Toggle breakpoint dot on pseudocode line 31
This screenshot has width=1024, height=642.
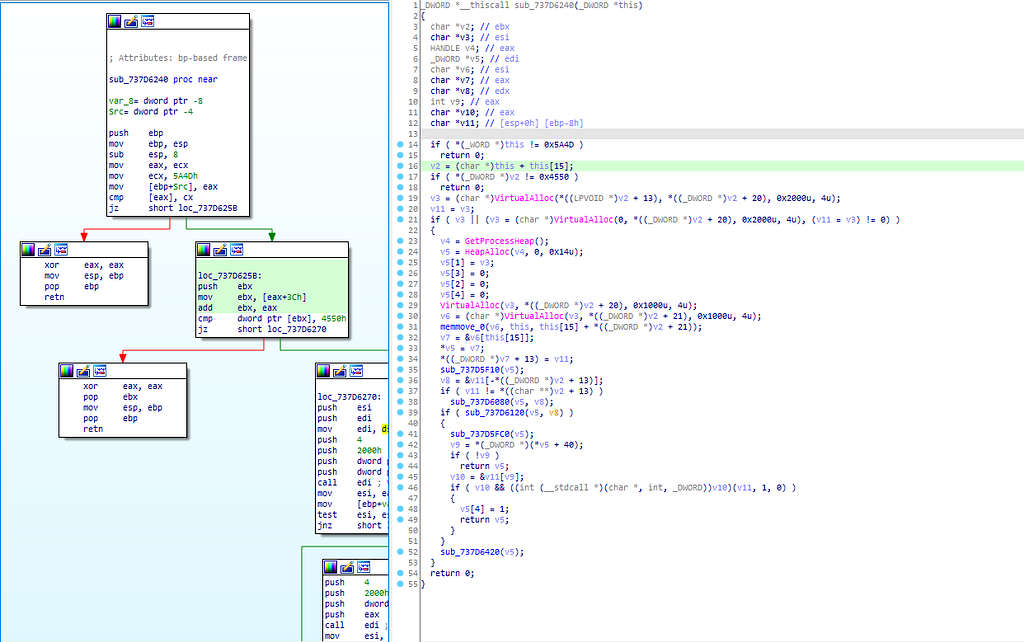pyautogui.click(x=400, y=327)
